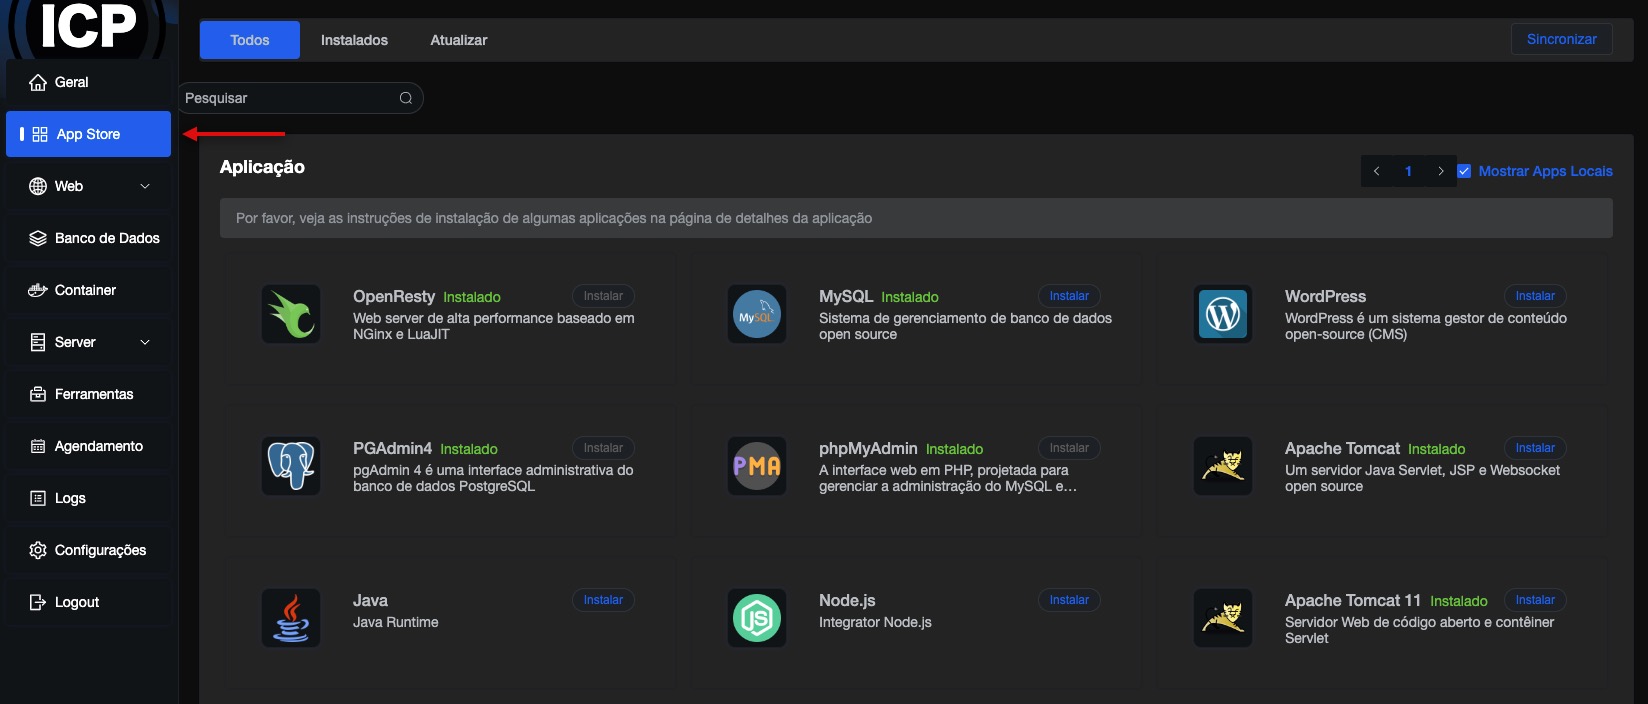
Task: Click Instalar for OpenResty
Action: [x=603, y=296]
